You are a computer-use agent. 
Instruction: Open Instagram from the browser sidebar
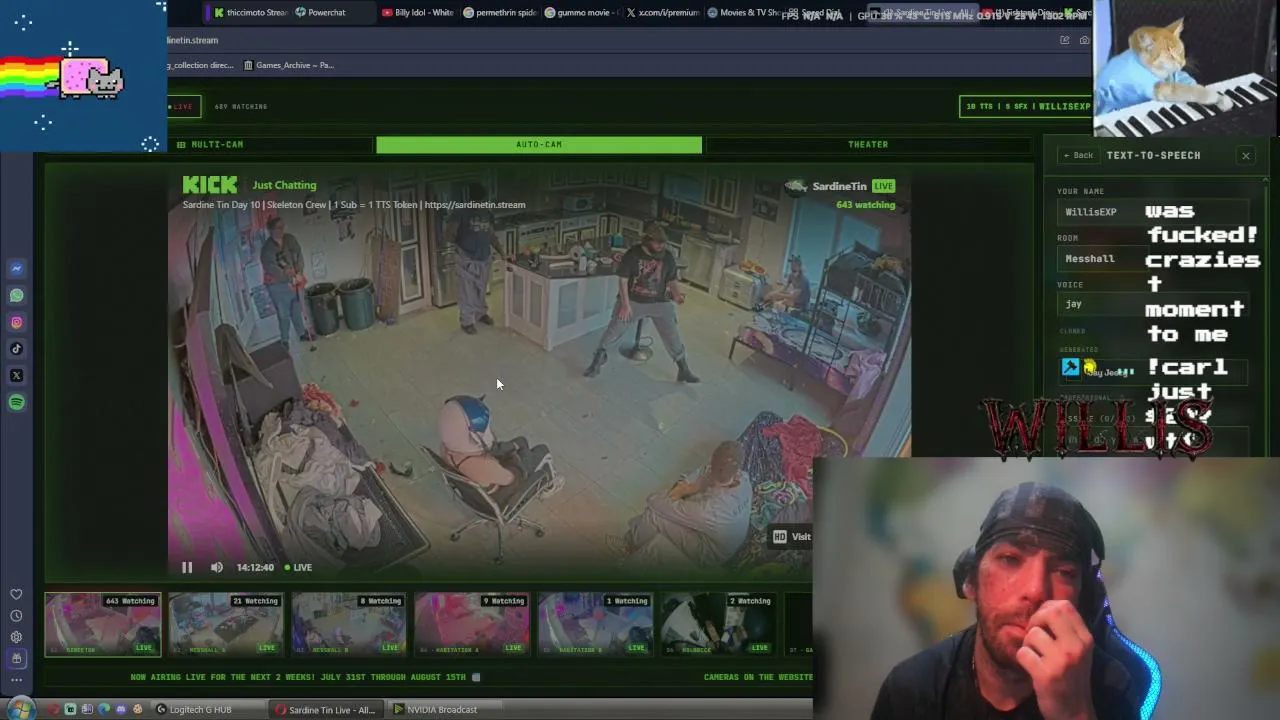pyautogui.click(x=16, y=322)
